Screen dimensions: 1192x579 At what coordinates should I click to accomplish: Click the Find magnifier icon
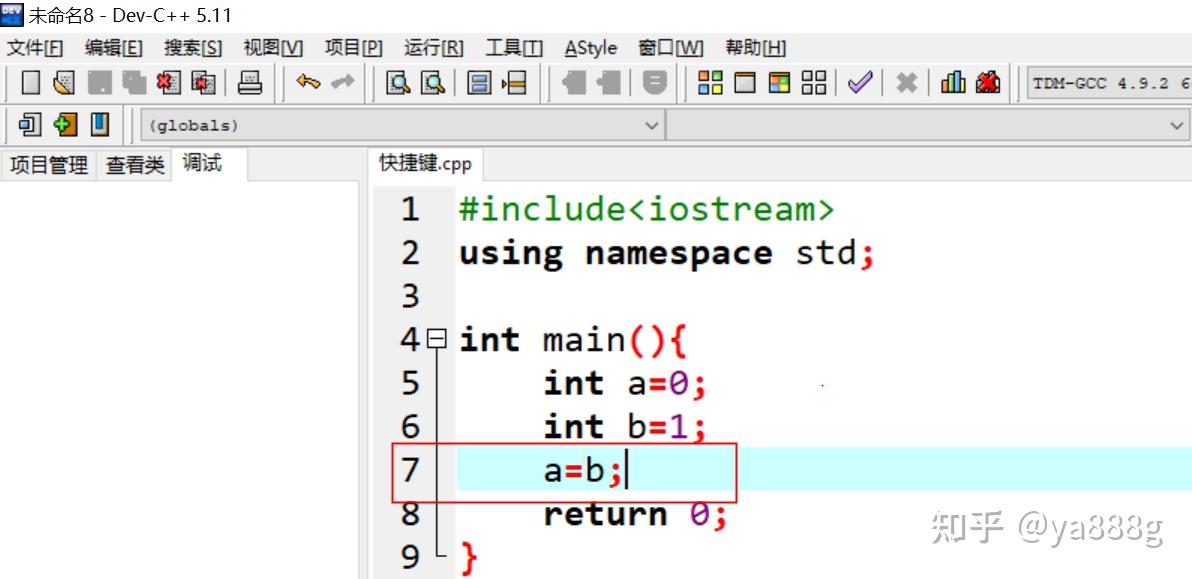(398, 82)
